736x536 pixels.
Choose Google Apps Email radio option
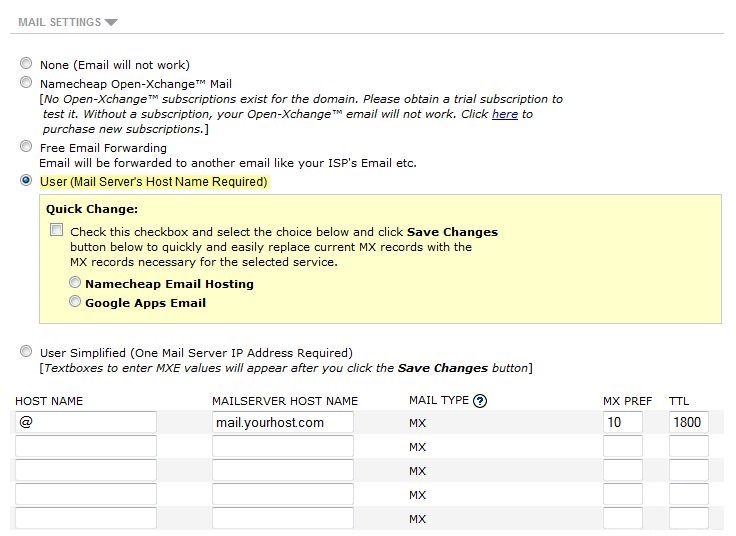tap(75, 301)
